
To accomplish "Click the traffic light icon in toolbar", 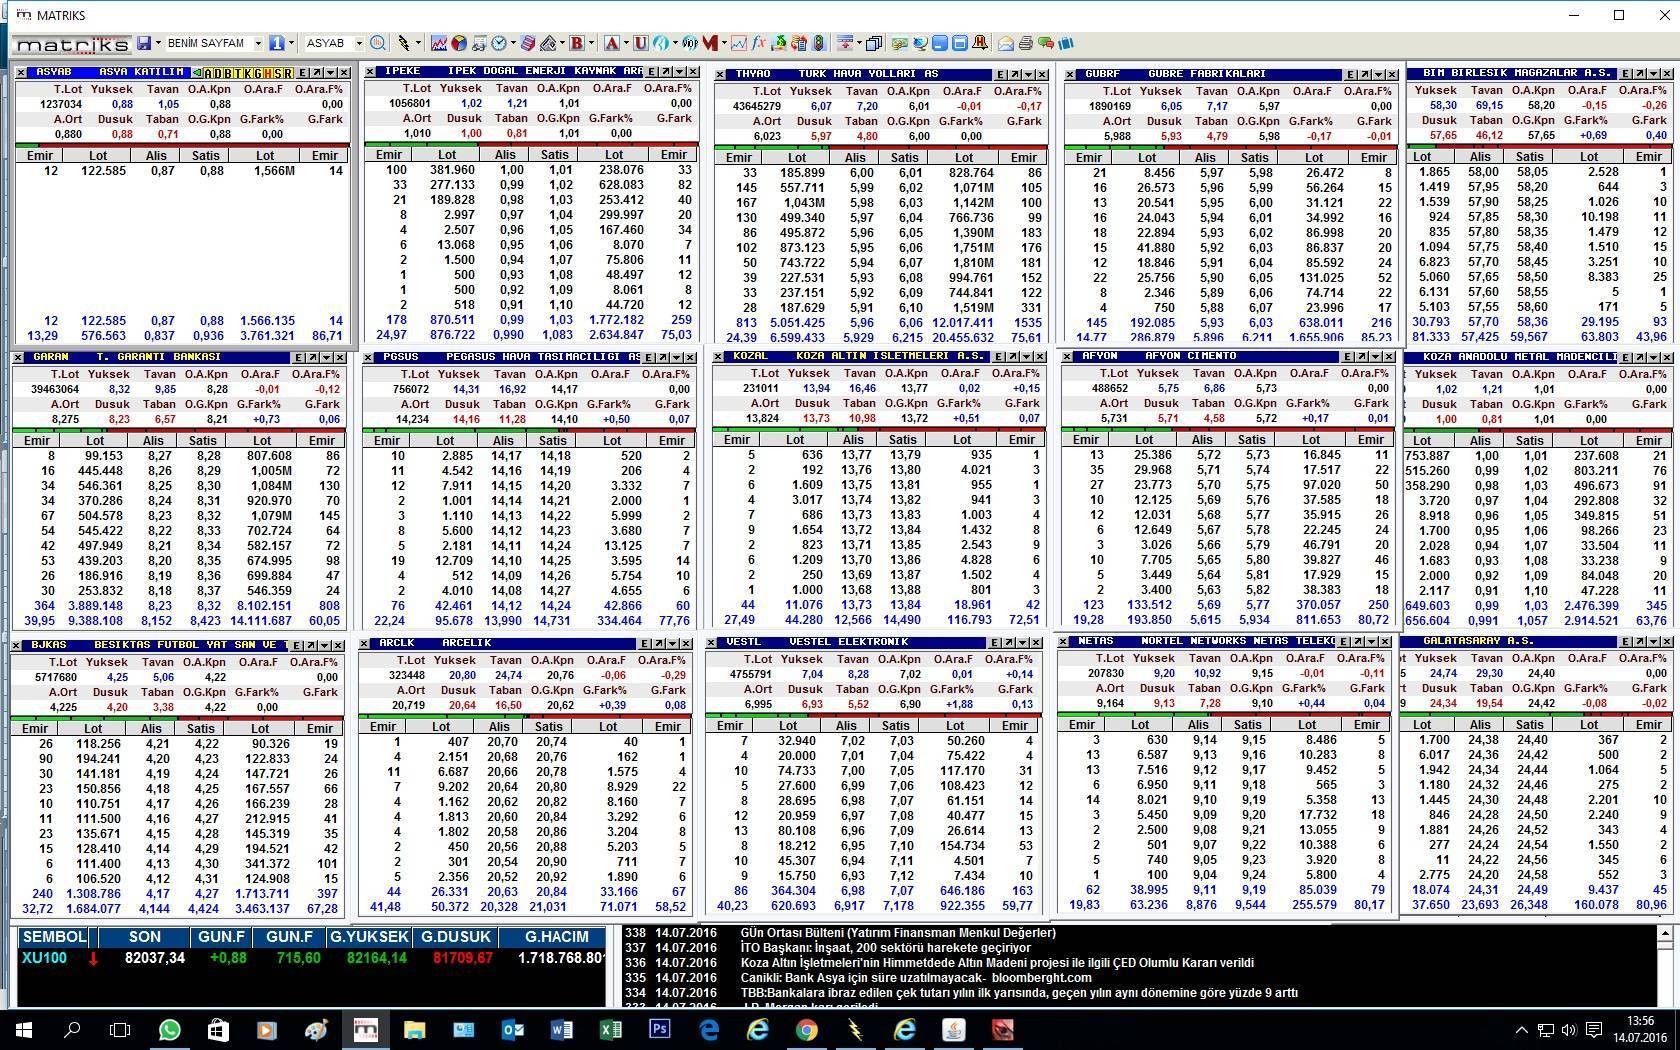I will (819, 43).
